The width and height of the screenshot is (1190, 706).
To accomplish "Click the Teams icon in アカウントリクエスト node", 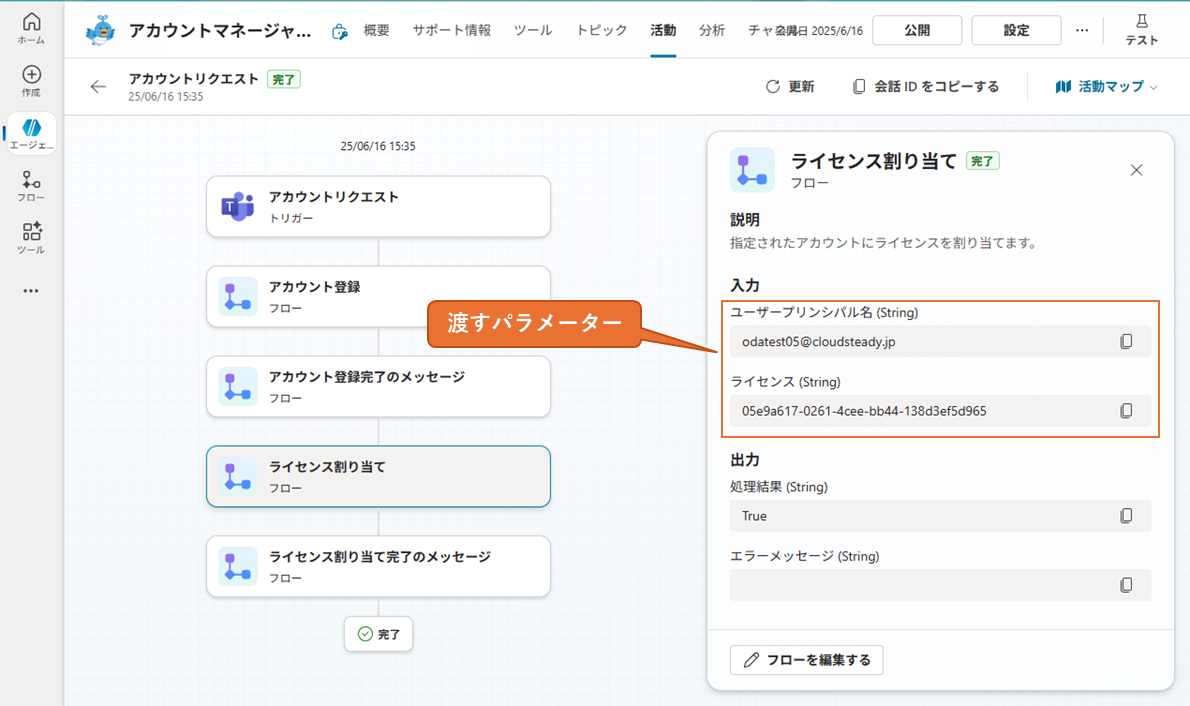I will (238, 206).
